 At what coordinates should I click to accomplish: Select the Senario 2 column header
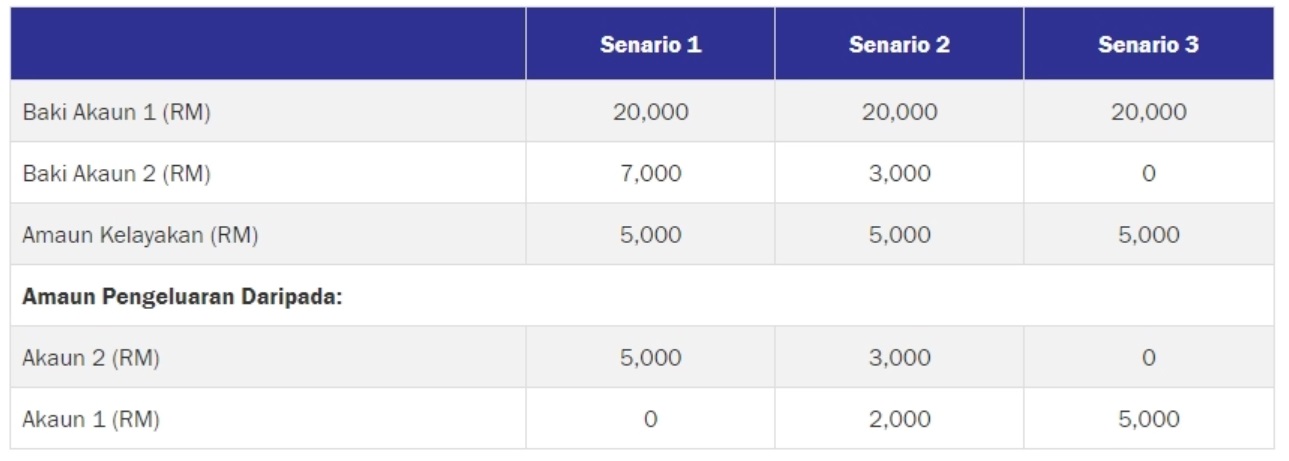[x=899, y=45]
